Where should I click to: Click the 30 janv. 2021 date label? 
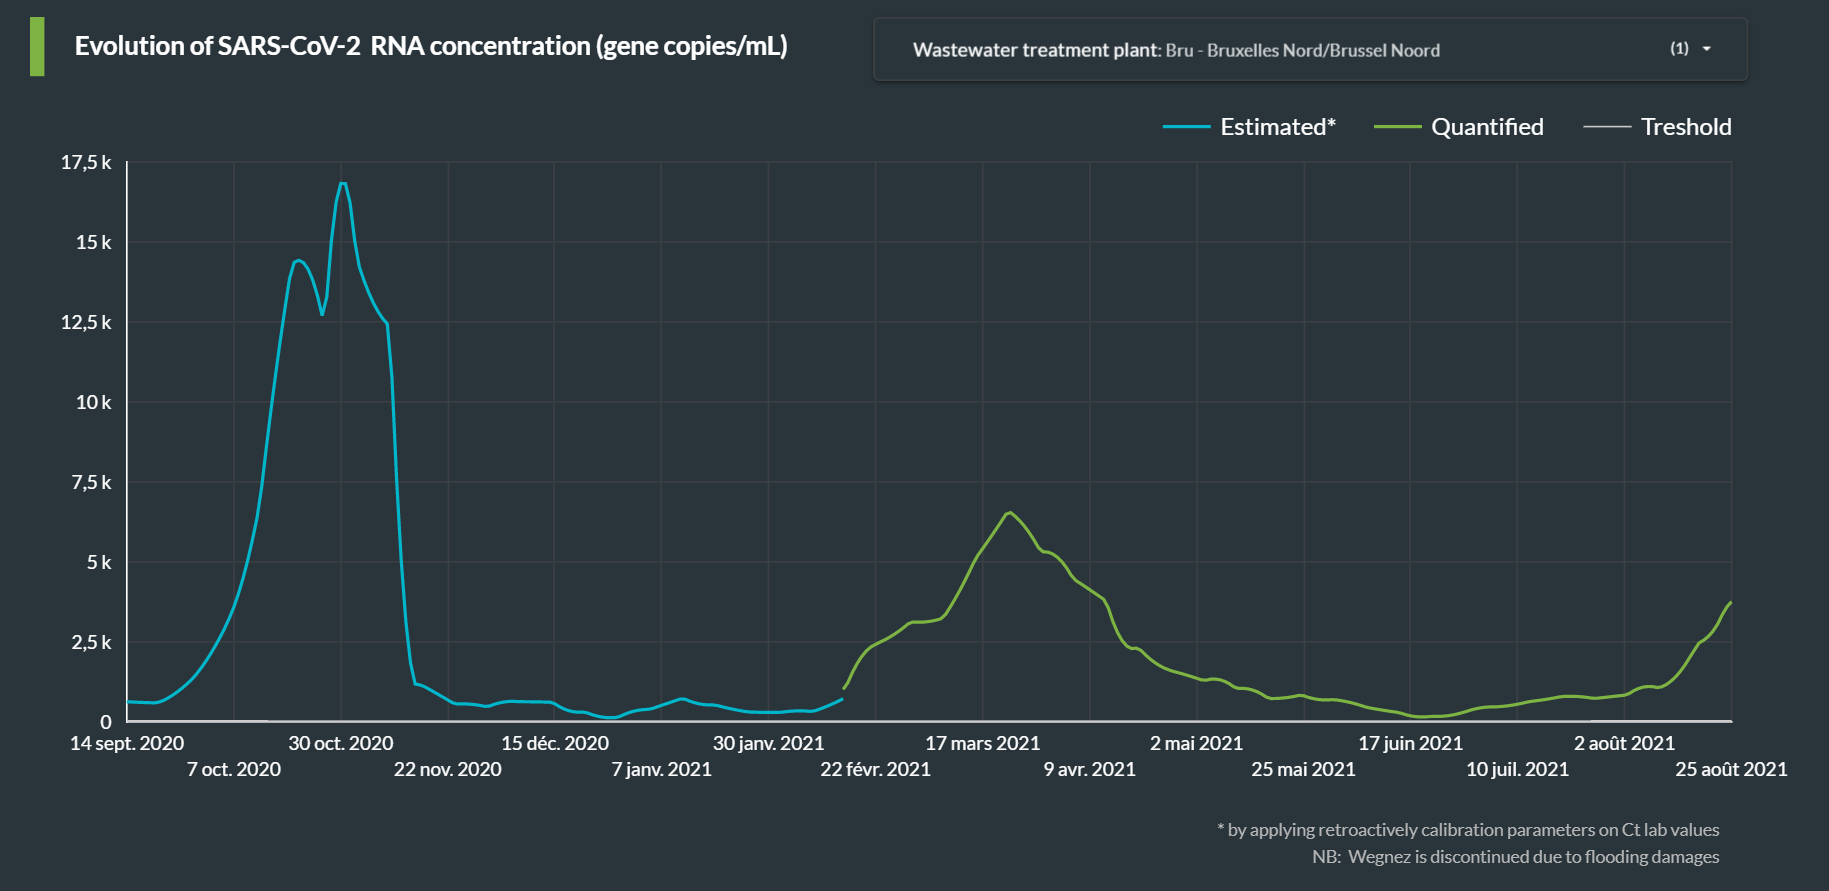point(769,743)
